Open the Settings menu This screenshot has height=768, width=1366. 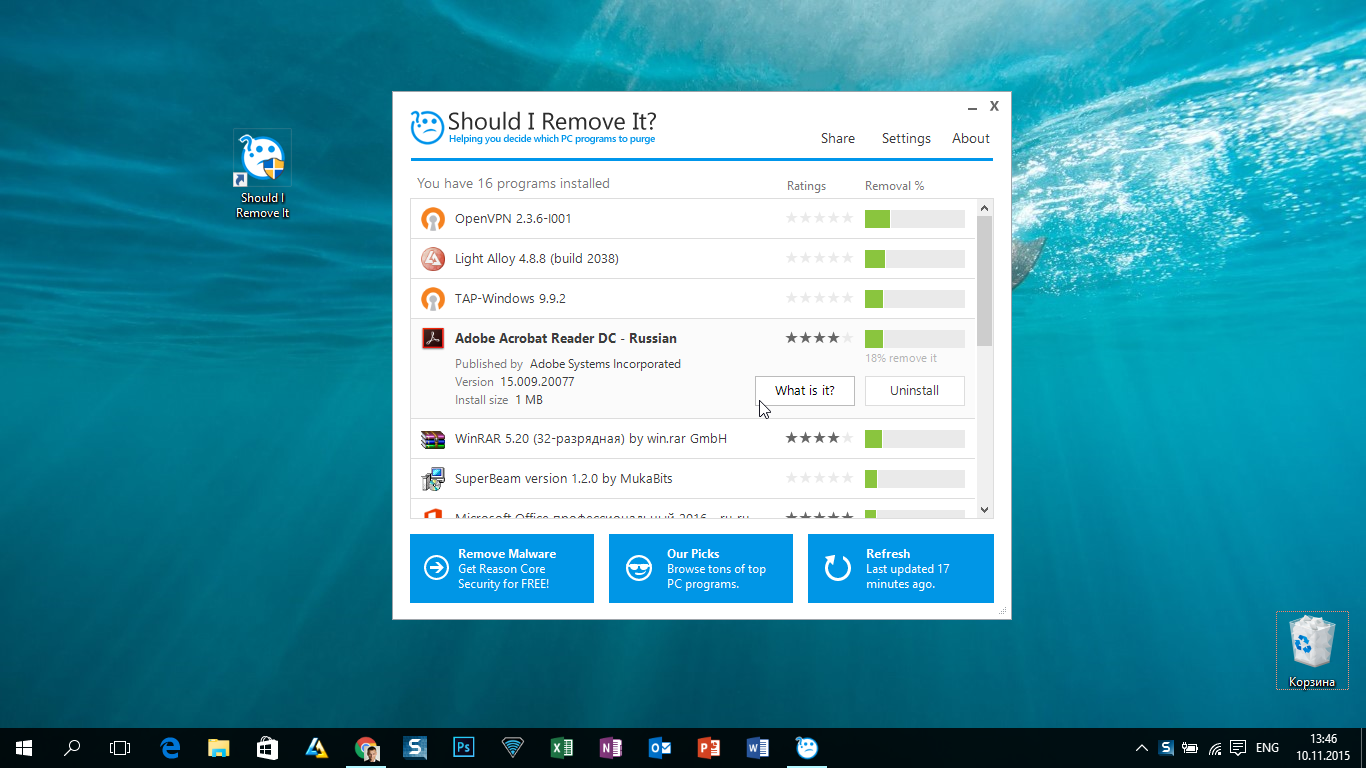[906, 139]
